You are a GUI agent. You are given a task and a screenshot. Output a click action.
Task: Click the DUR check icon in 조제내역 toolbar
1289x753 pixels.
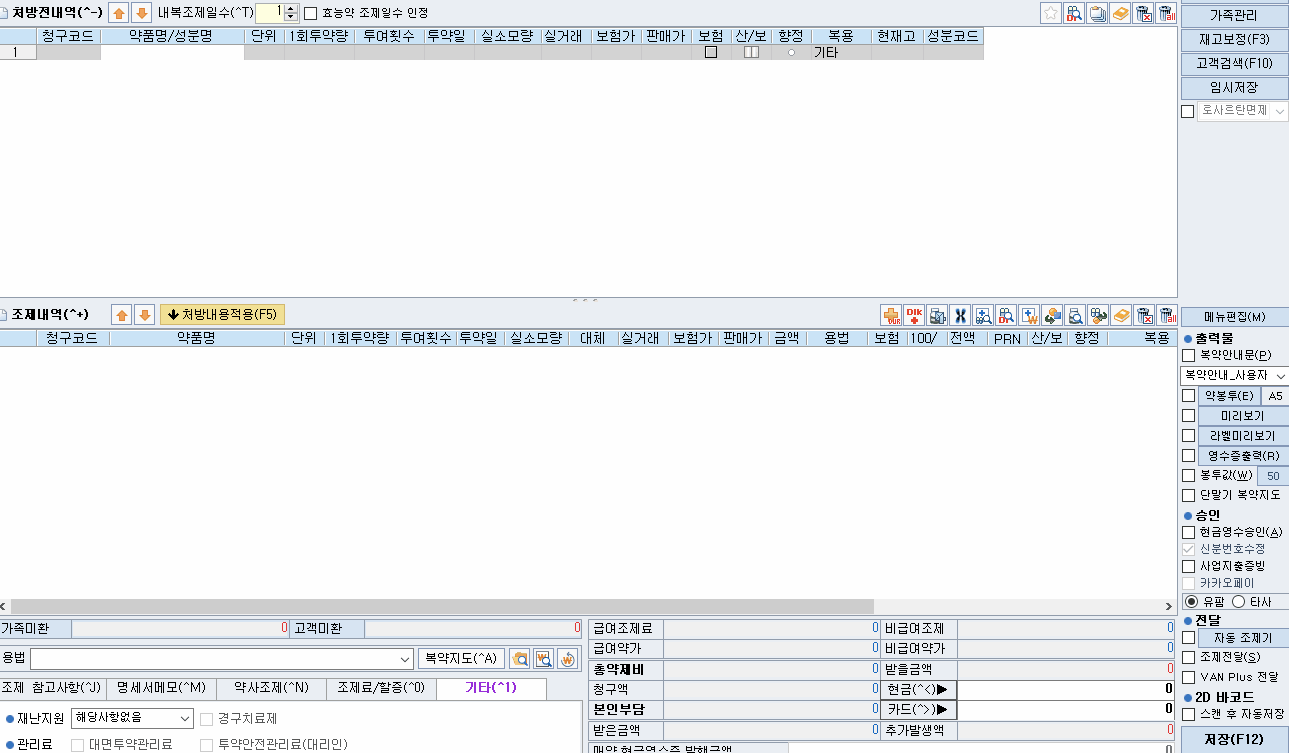[x=890, y=315]
